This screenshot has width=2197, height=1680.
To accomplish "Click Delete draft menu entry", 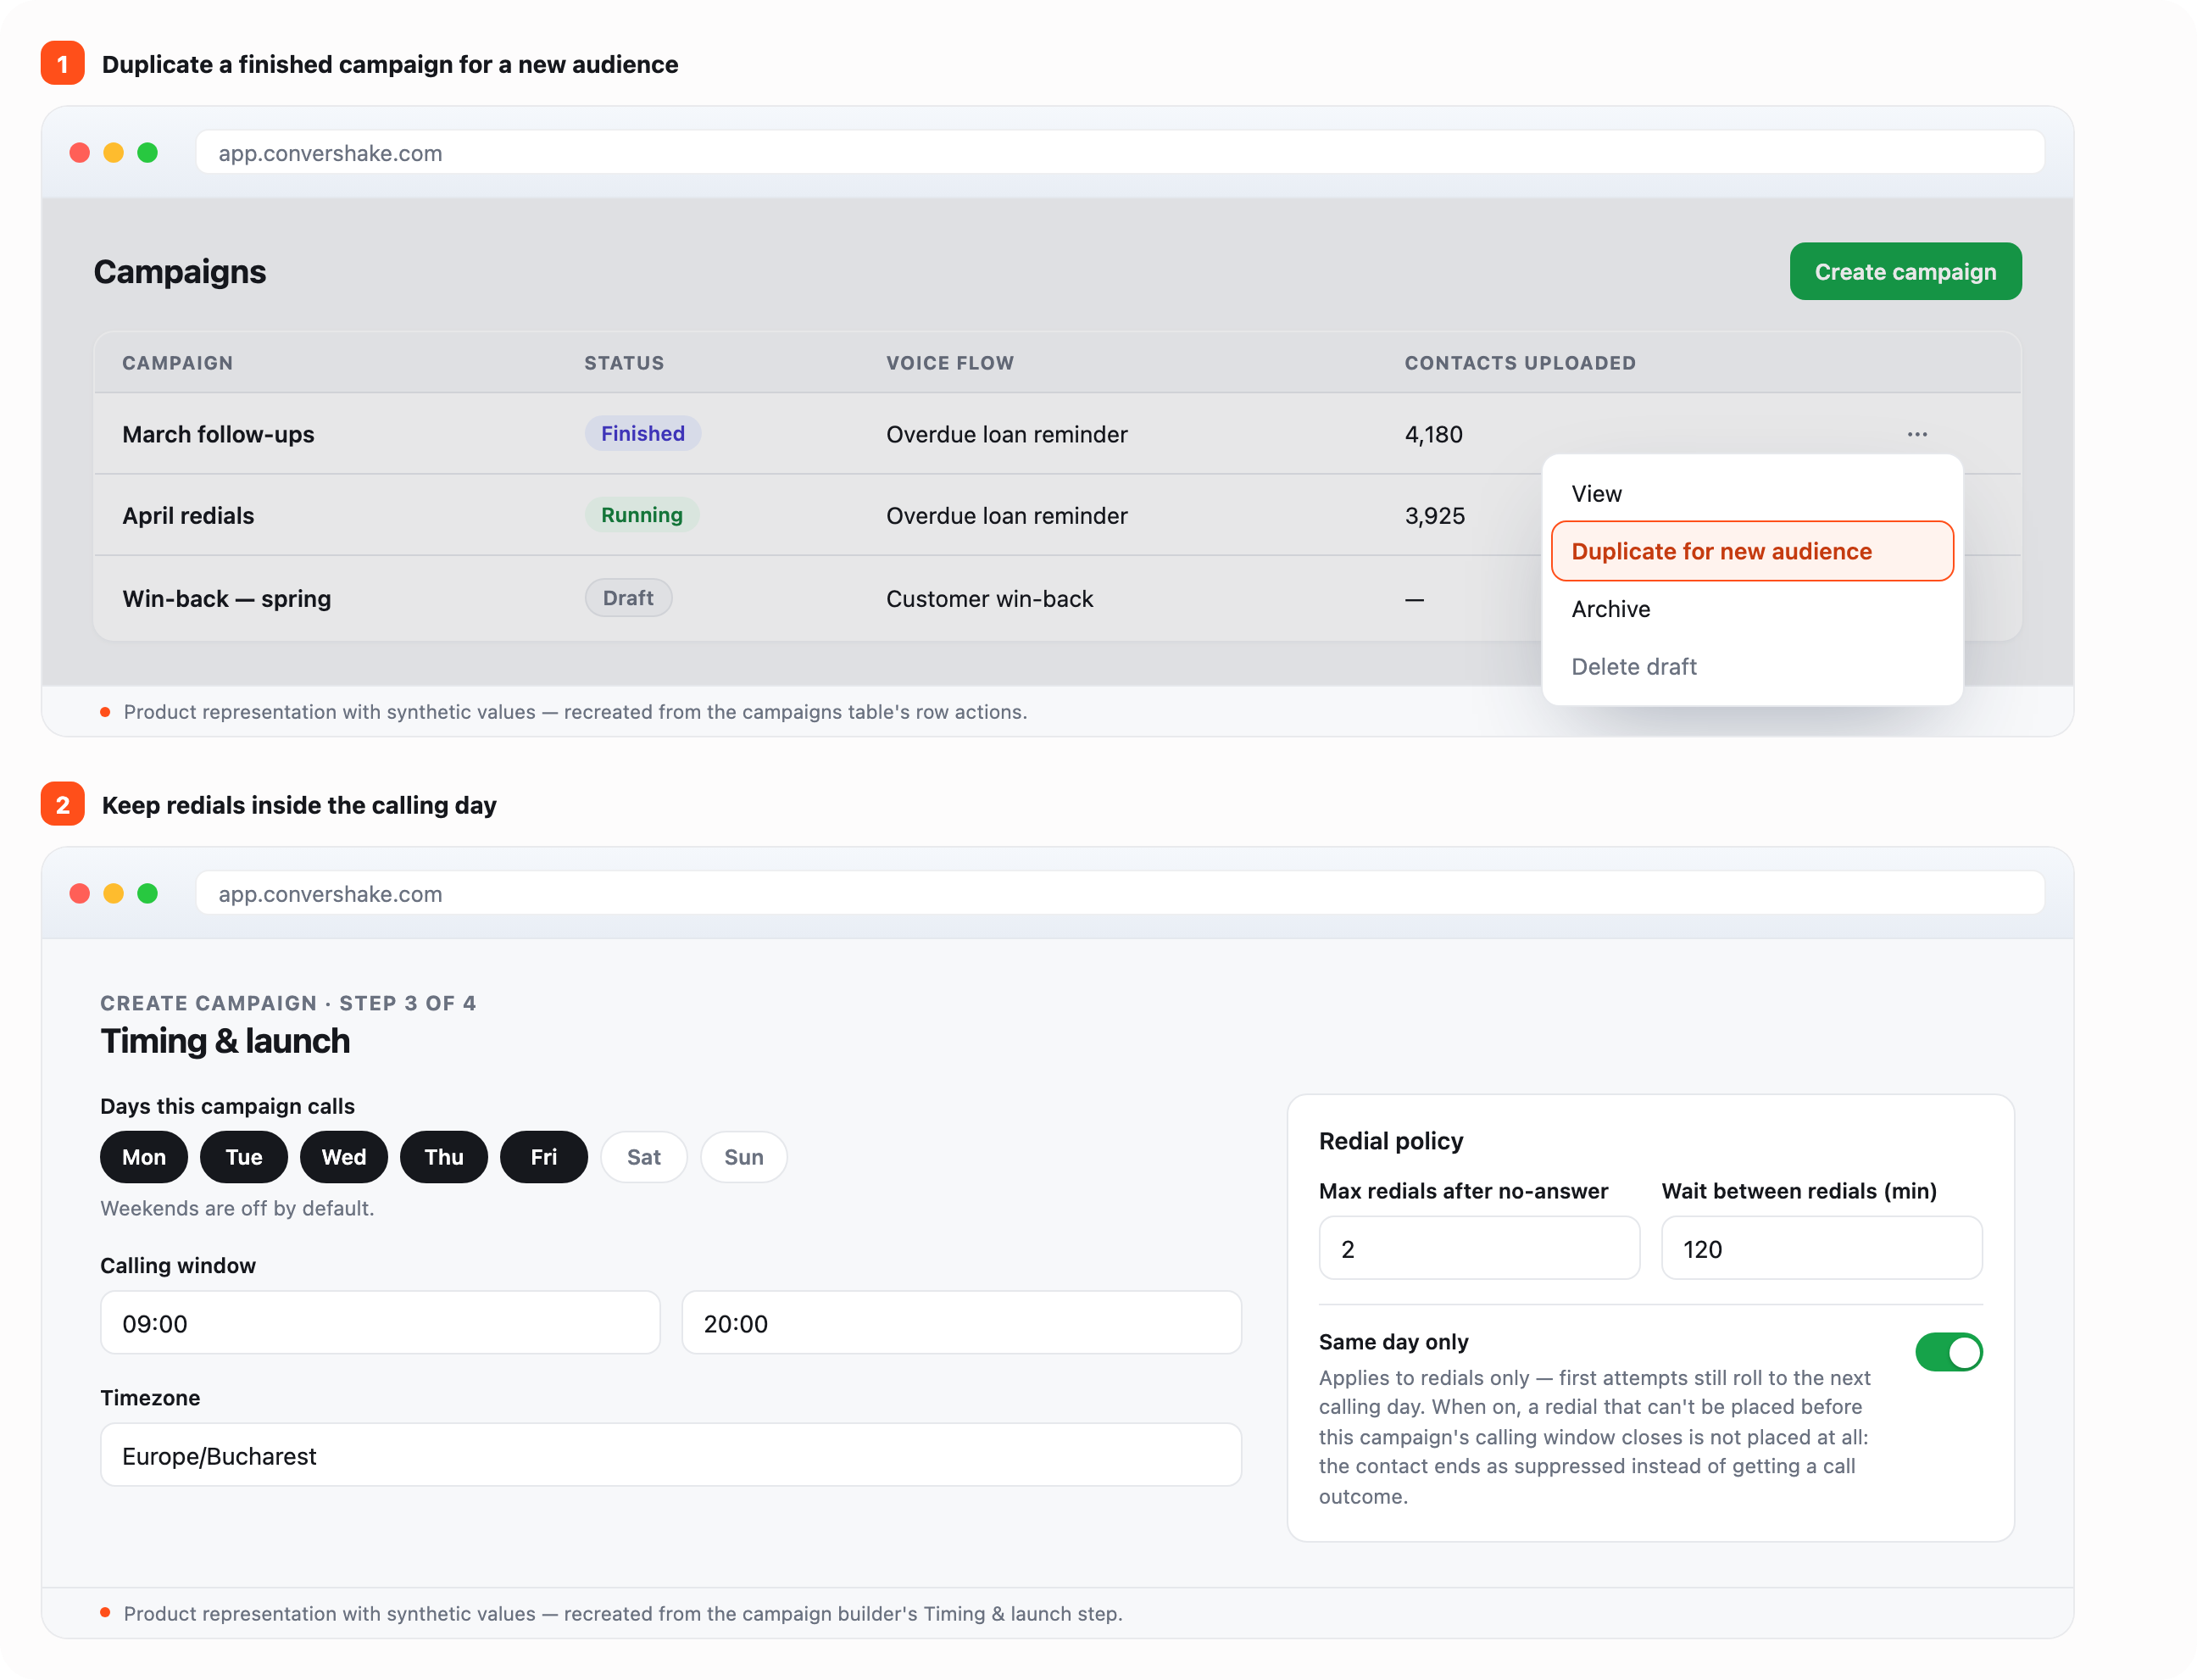I will coord(1752,666).
